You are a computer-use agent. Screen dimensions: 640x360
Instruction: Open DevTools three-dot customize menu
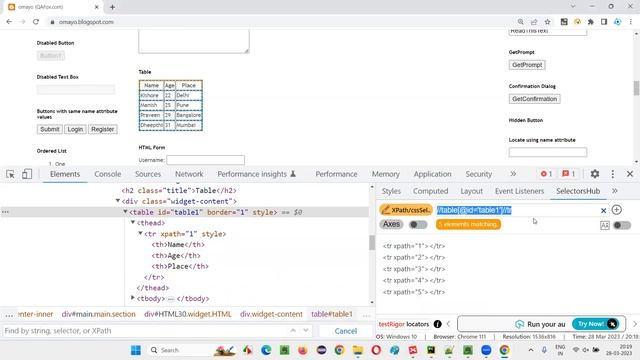pyautogui.click(x=613, y=174)
